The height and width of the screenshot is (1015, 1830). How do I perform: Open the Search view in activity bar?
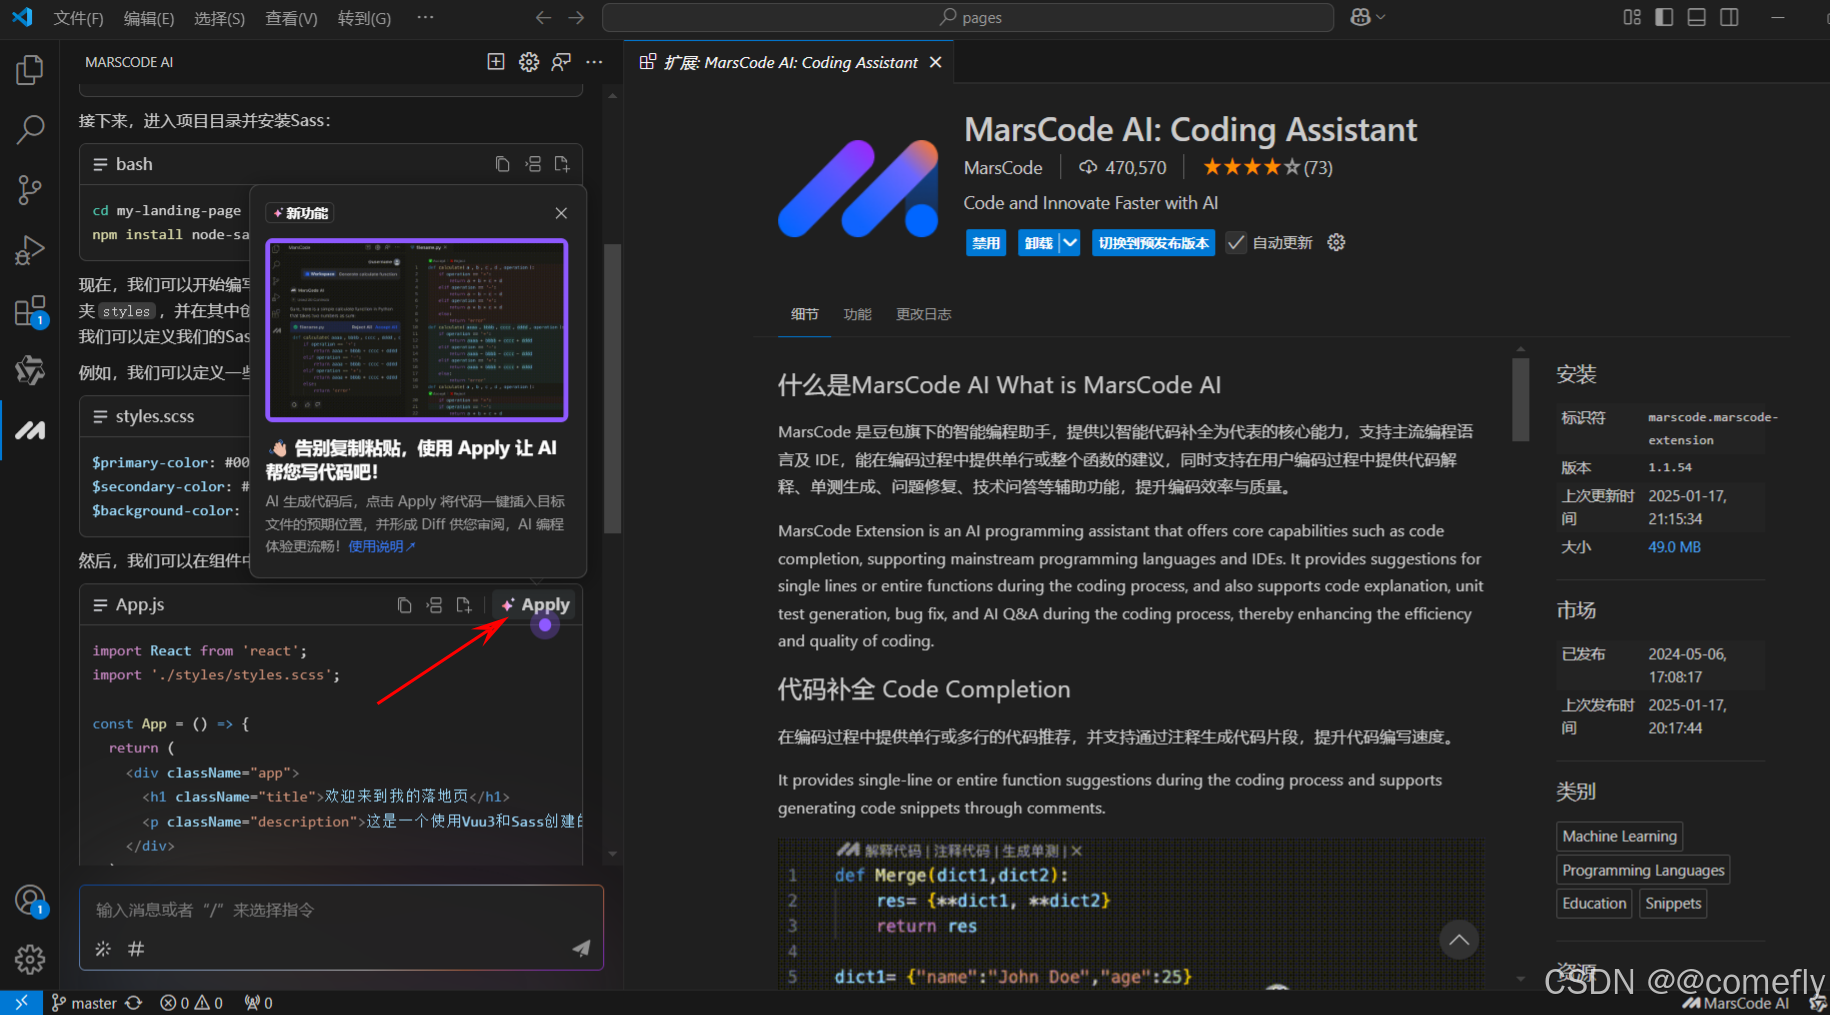coord(30,129)
